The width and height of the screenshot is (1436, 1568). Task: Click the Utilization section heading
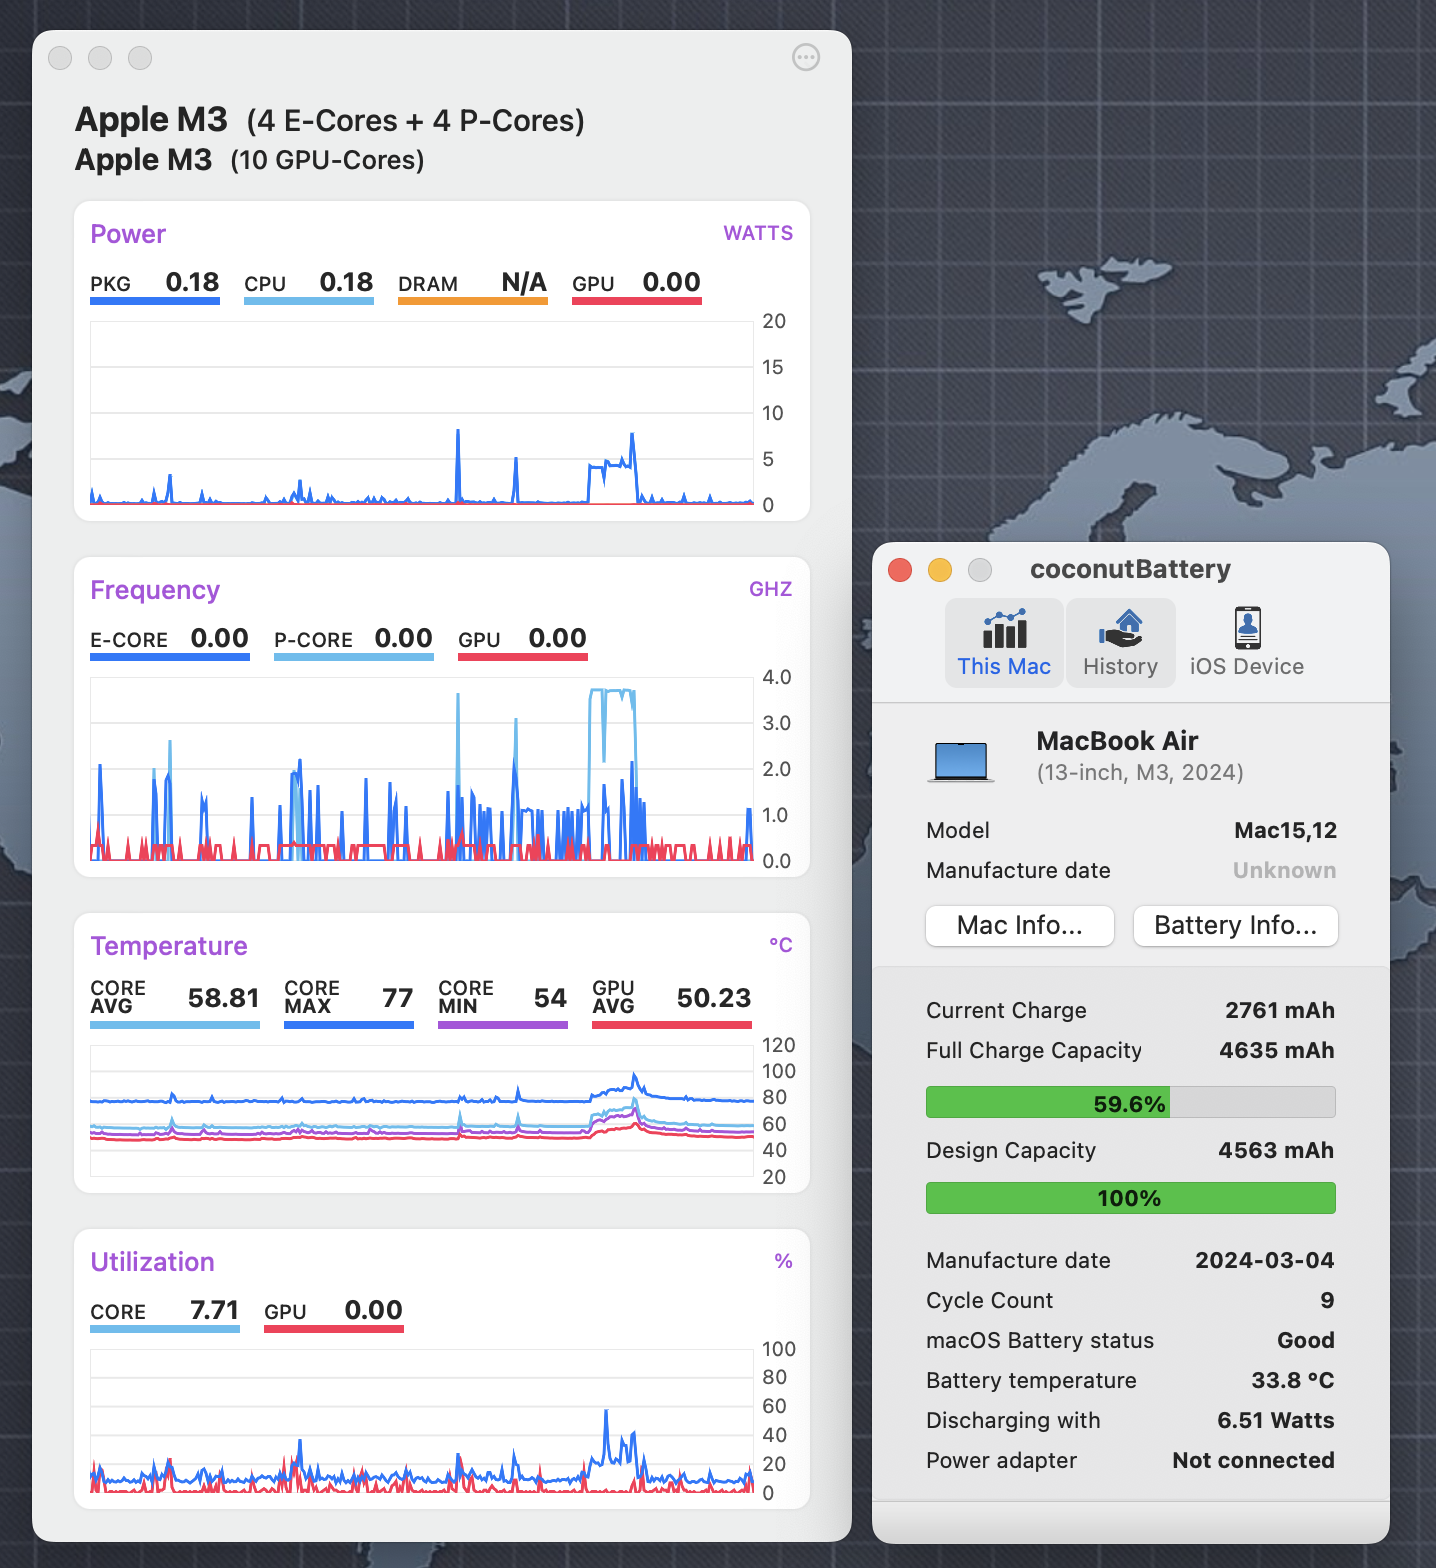(x=153, y=1262)
